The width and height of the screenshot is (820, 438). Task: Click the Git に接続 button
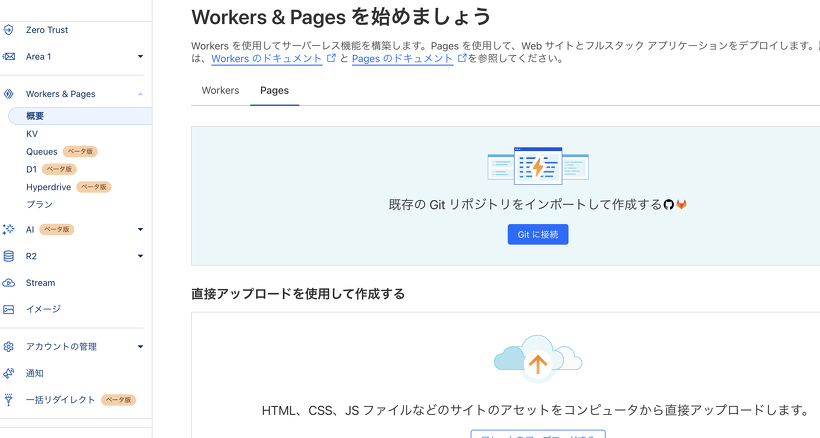pyautogui.click(x=538, y=235)
